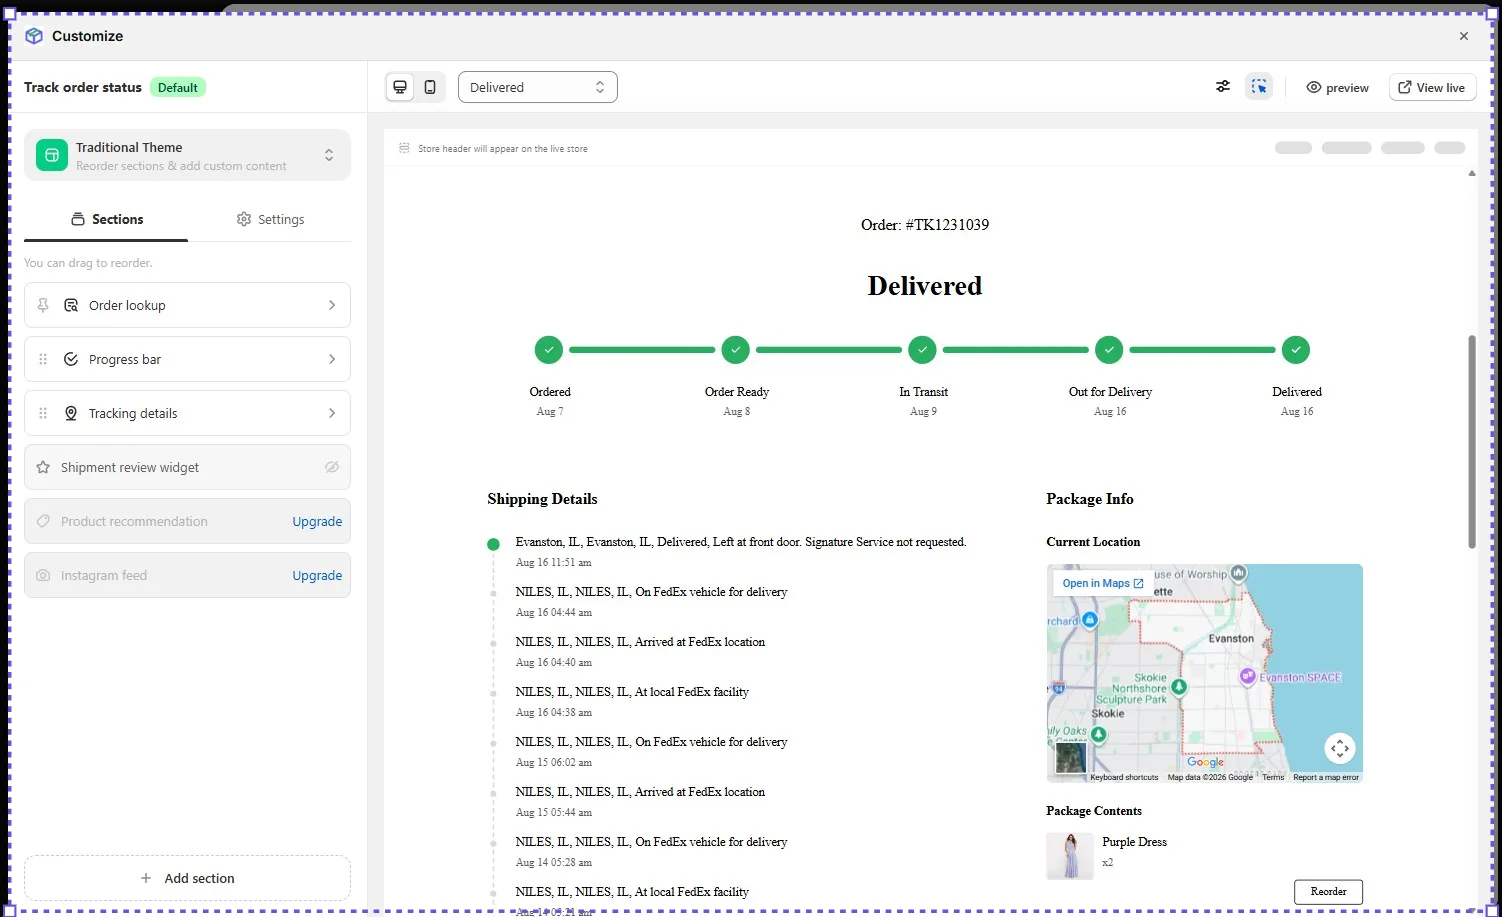Screen dimensions: 1502x917
Task: Click Add section button
Action: click(187, 878)
